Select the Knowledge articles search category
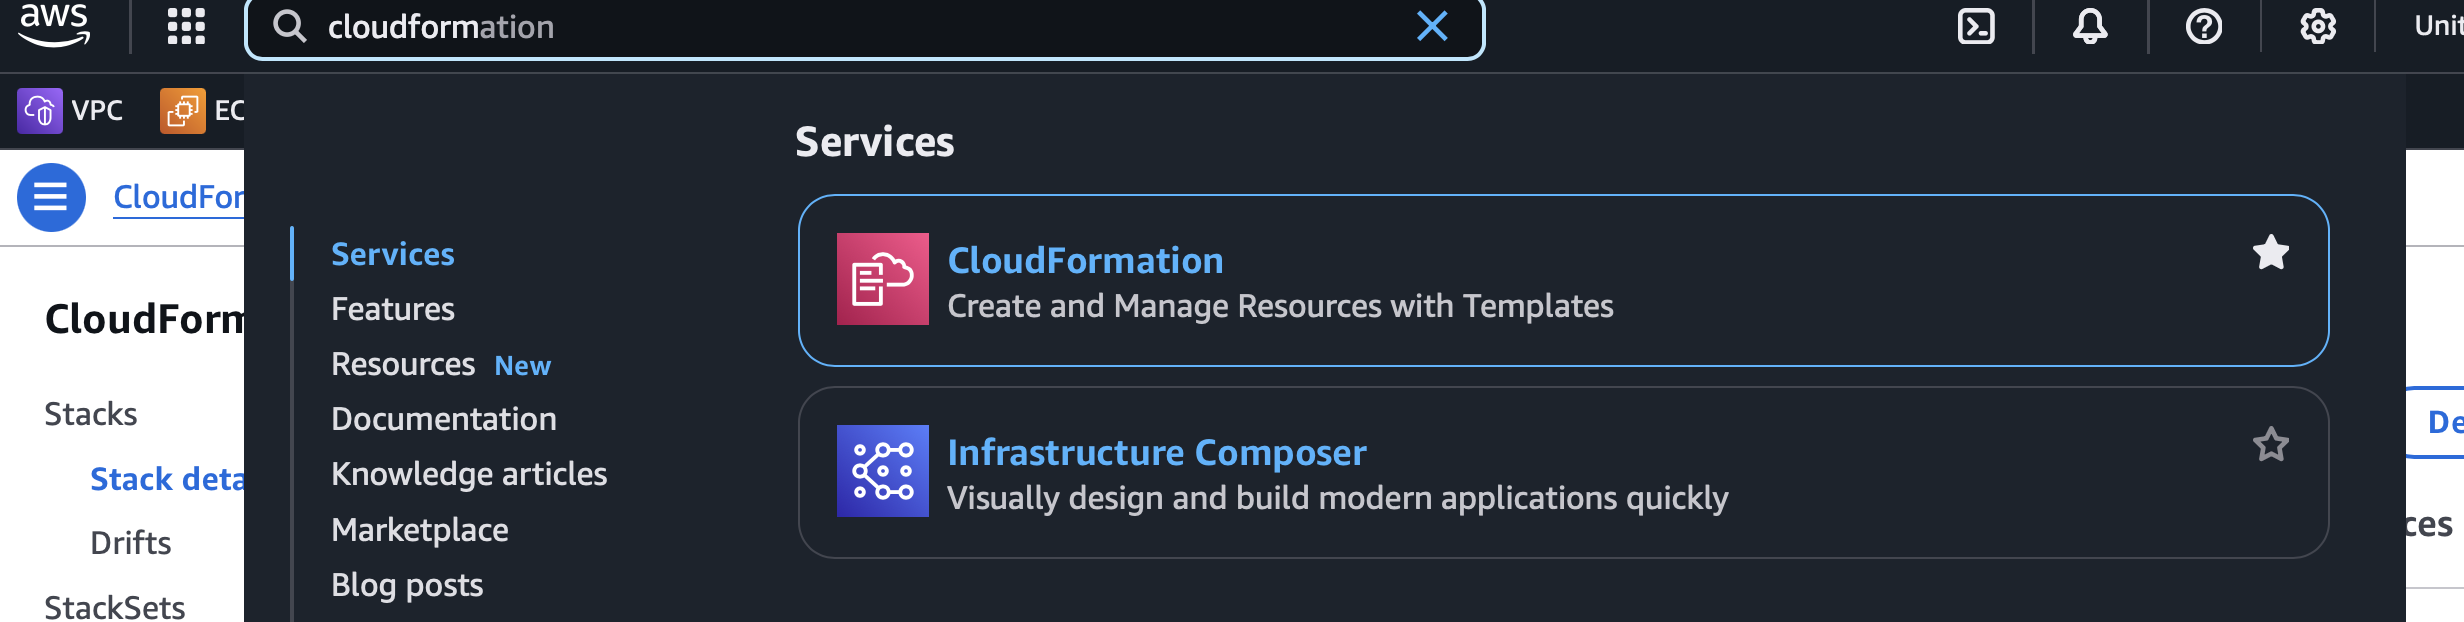2464x622 pixels. tap(469, 474)
